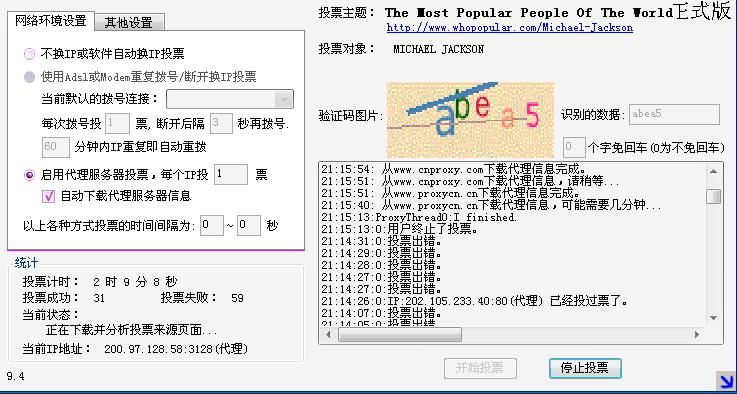This screenshot has height=394, width=737.
Task: Click the log scroll down arrow
Action: tap(713, 318)
